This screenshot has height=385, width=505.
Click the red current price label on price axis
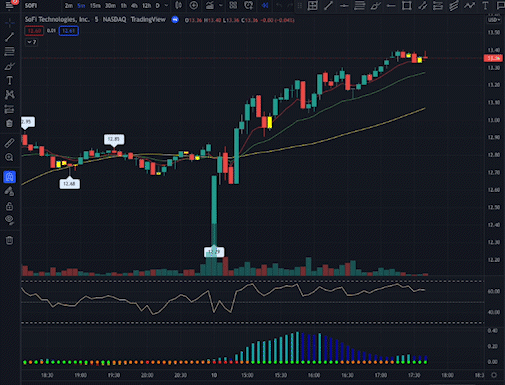[493, 58]
